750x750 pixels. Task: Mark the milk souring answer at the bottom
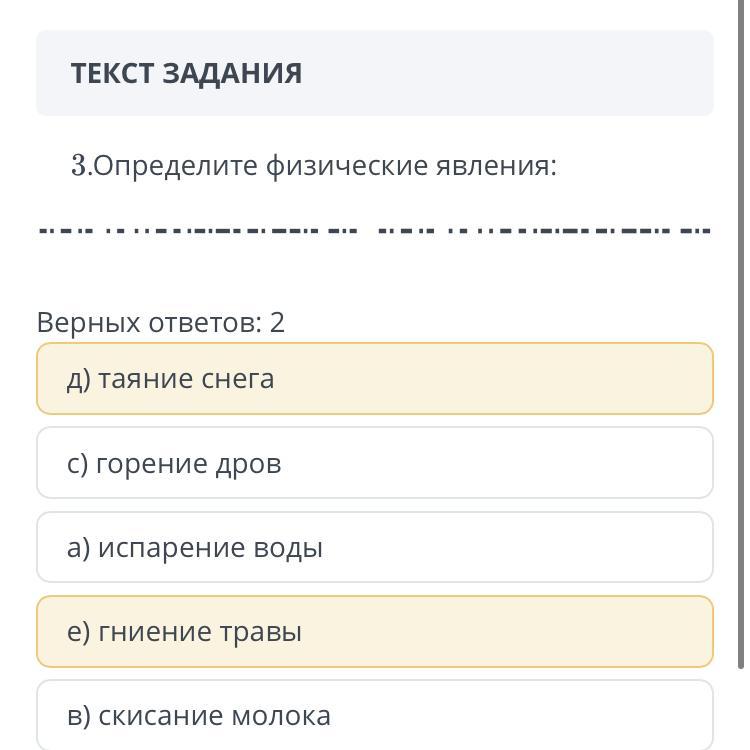pyautogui.click(x=374, y=715)
